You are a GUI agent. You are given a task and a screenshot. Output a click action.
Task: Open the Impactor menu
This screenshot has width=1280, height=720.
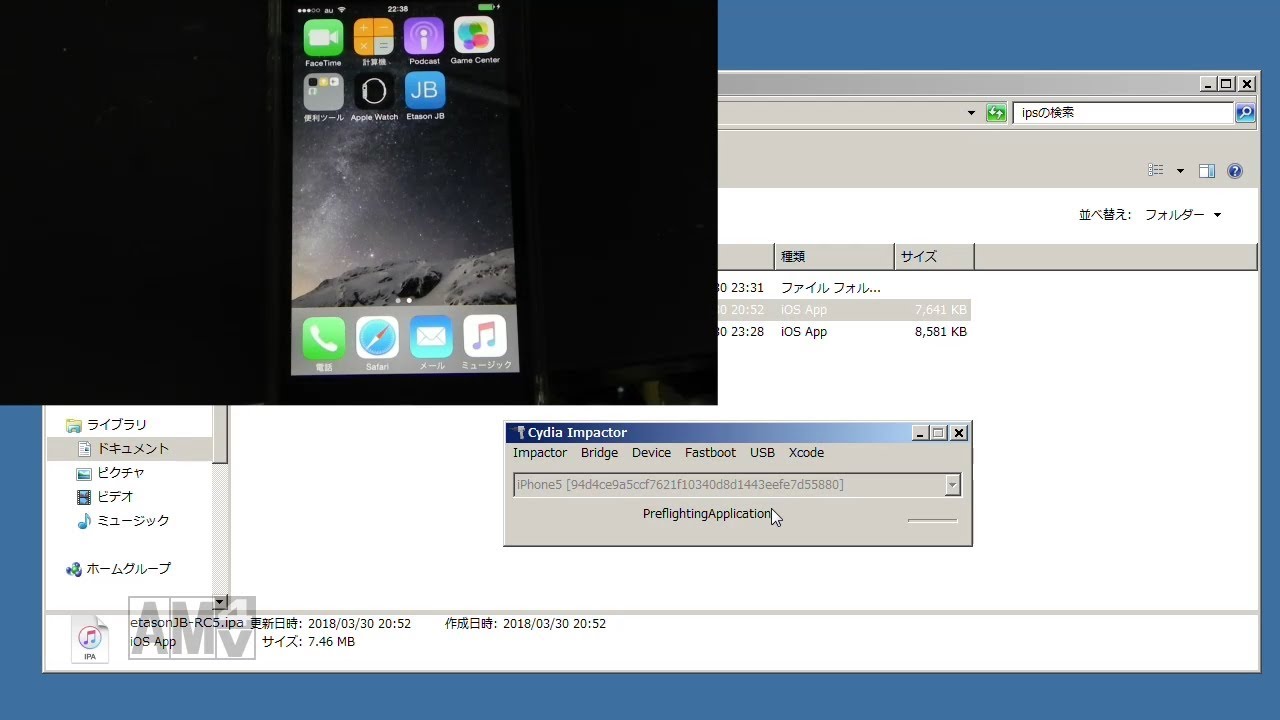(540, 453)
